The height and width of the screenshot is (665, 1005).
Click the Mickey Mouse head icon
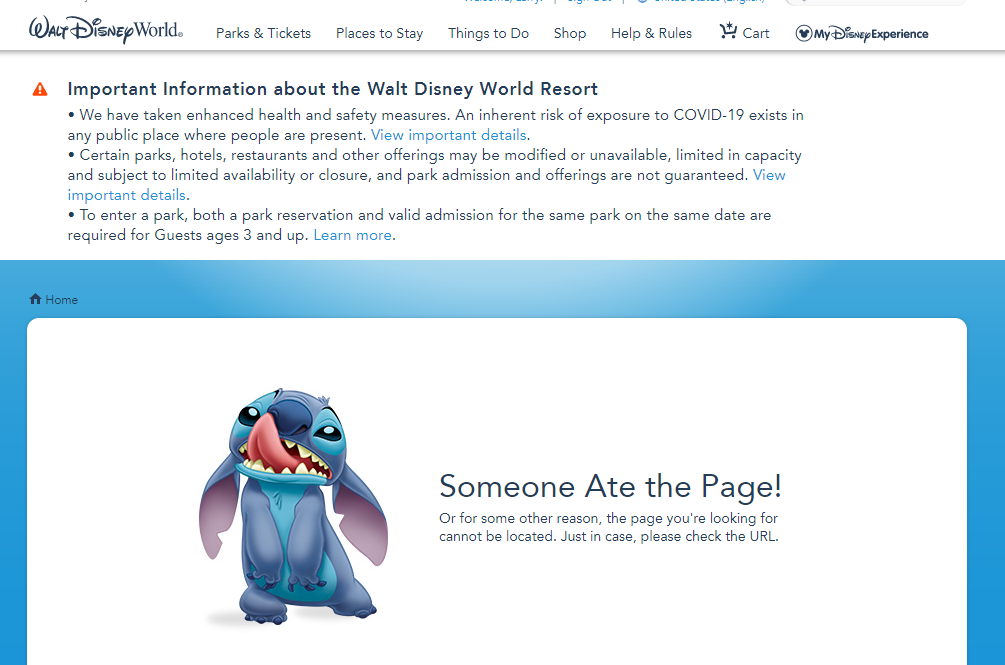click(804, 34)
